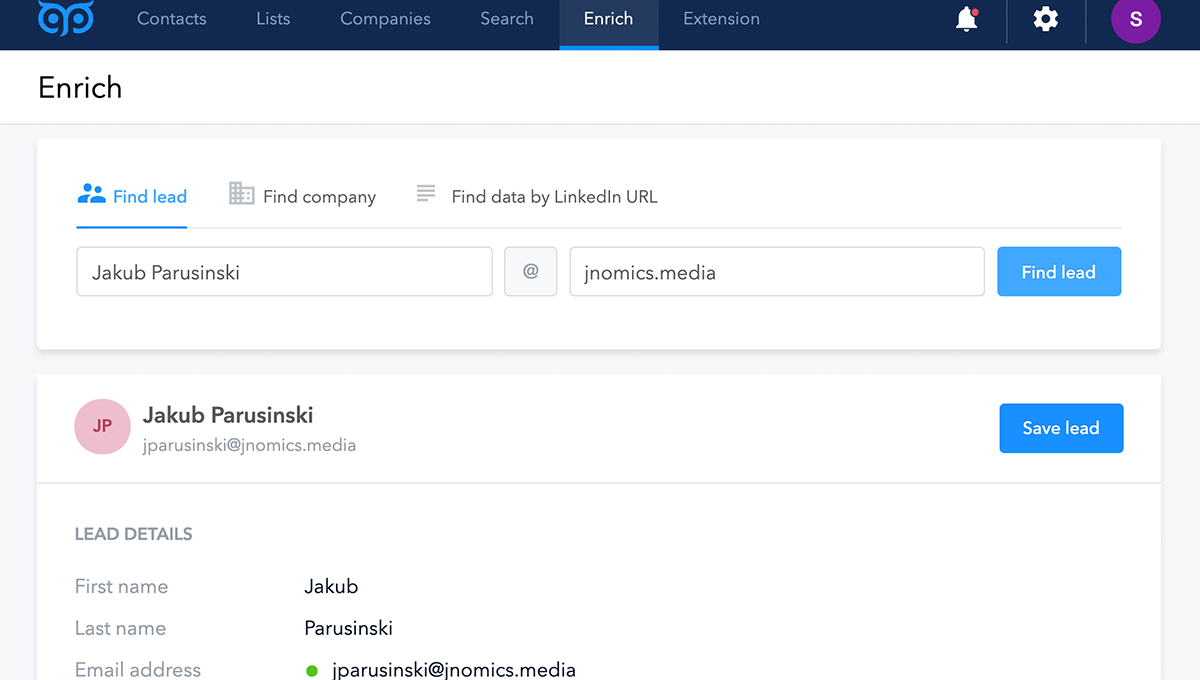Click the green email status dot
Viewport: 1200px width, 680px height.
311,671
